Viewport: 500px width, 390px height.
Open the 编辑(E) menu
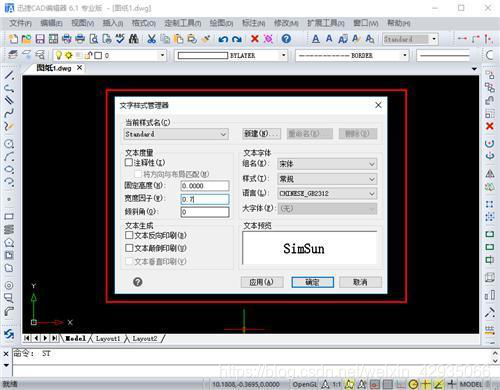[x=51, y=23]
